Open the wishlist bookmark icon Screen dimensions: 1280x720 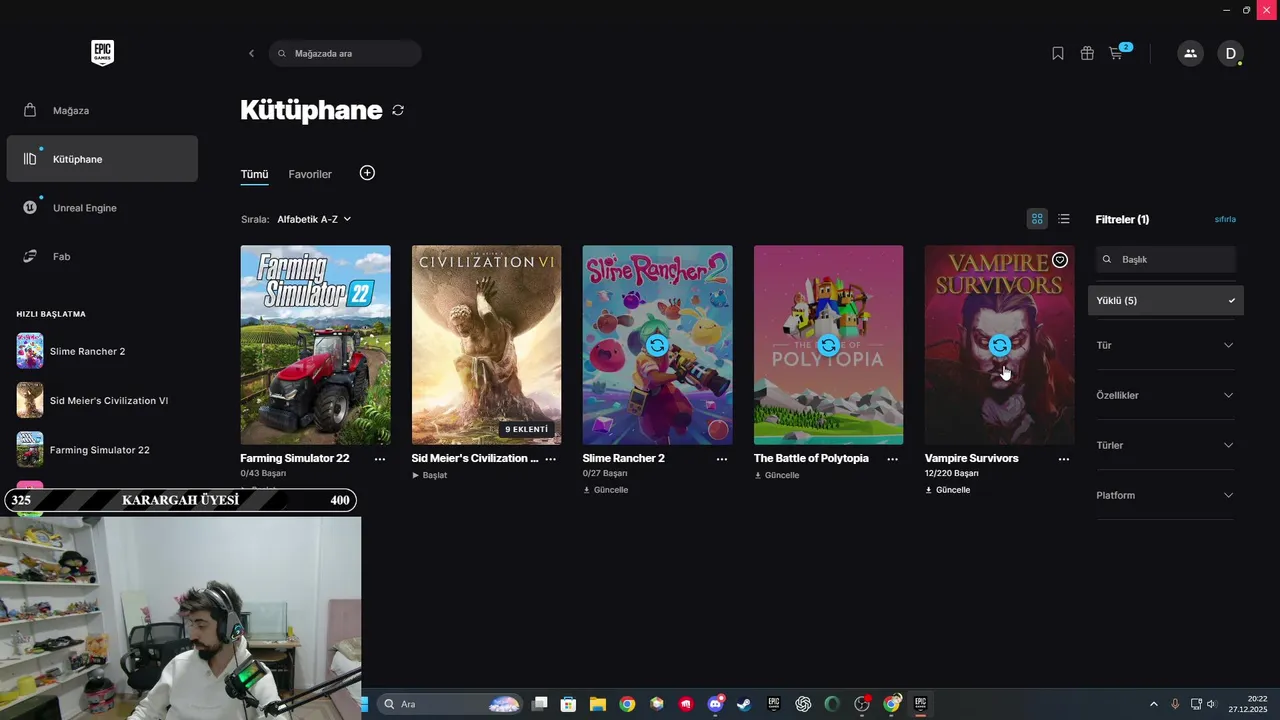click(1058, 53)
